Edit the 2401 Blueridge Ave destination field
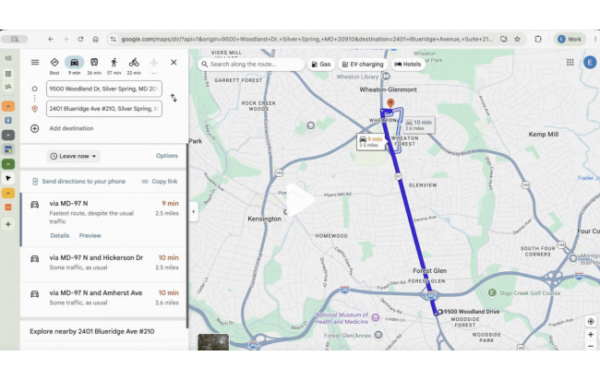This screenshot has height=380, width=600. pos(104,109)
